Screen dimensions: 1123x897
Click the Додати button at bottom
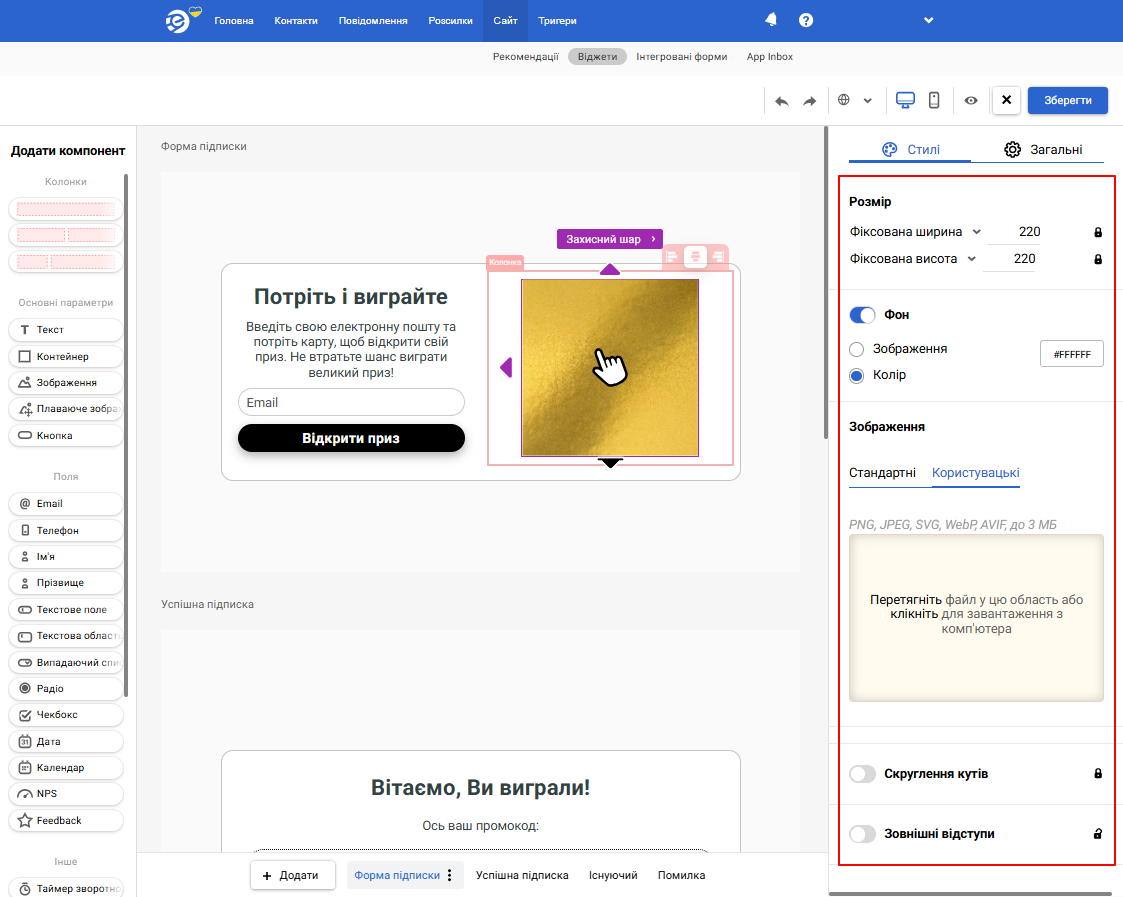[x=292, y=876]
